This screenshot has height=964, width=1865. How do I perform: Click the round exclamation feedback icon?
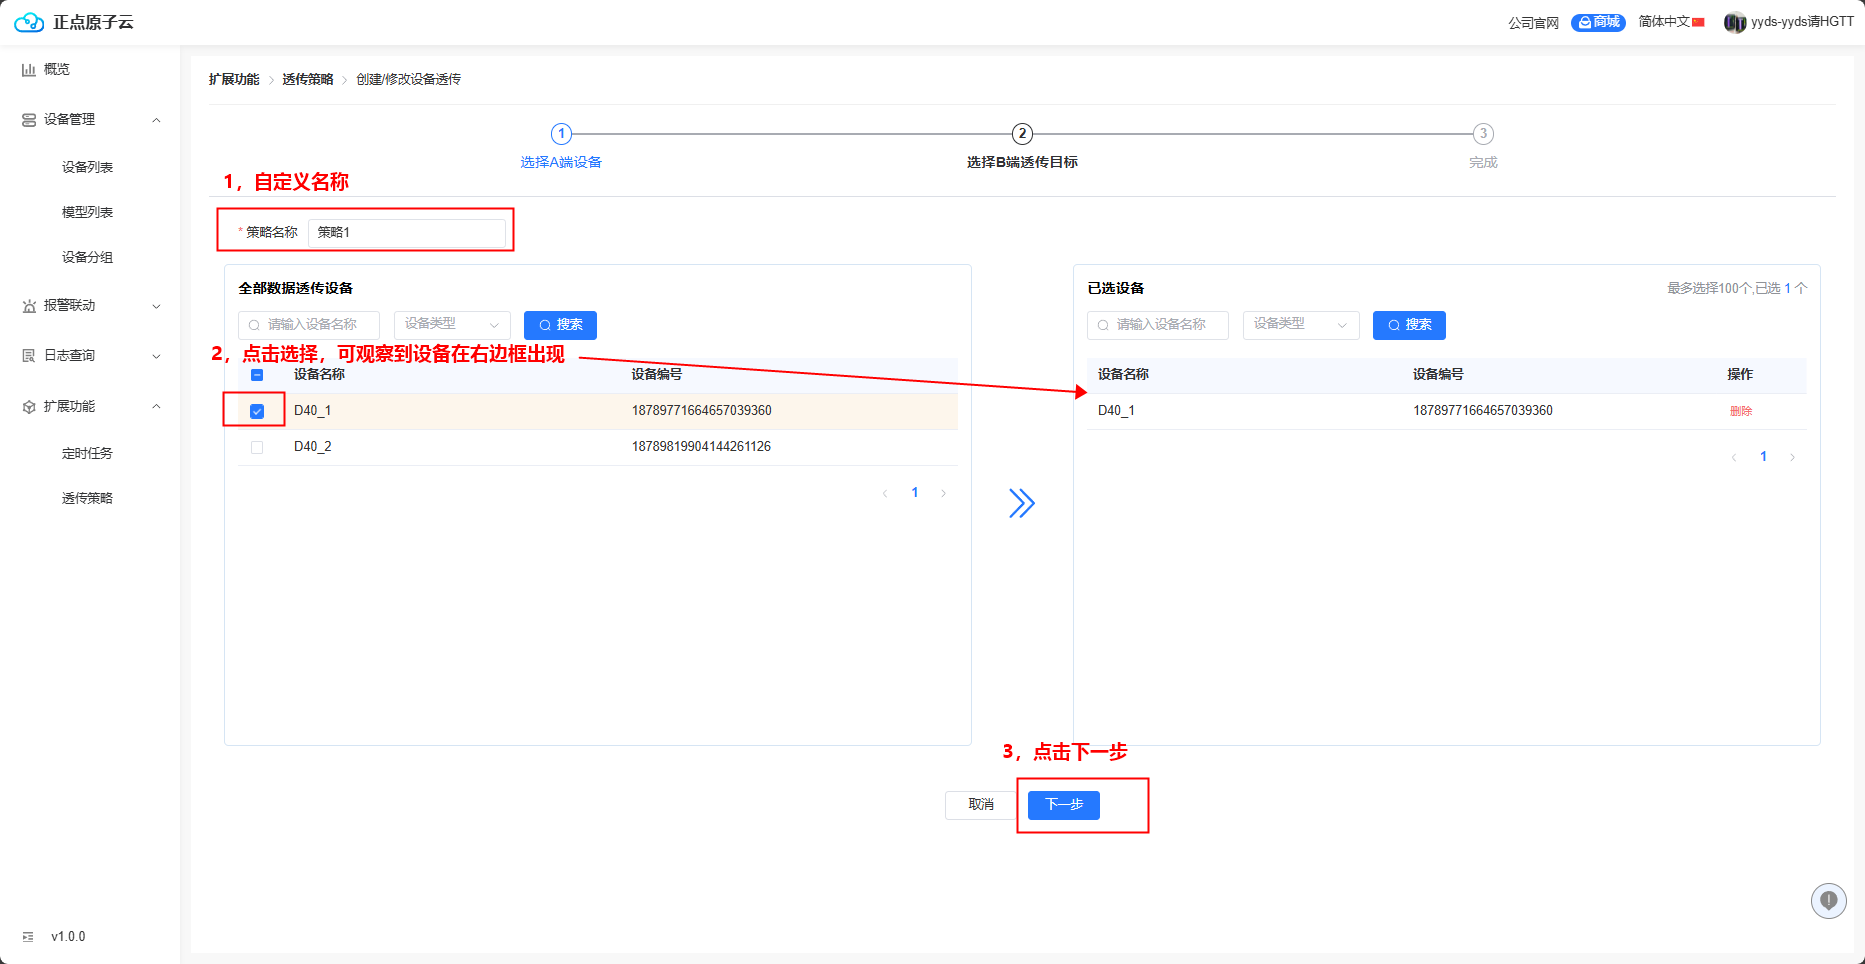(x=1829, y=901)
